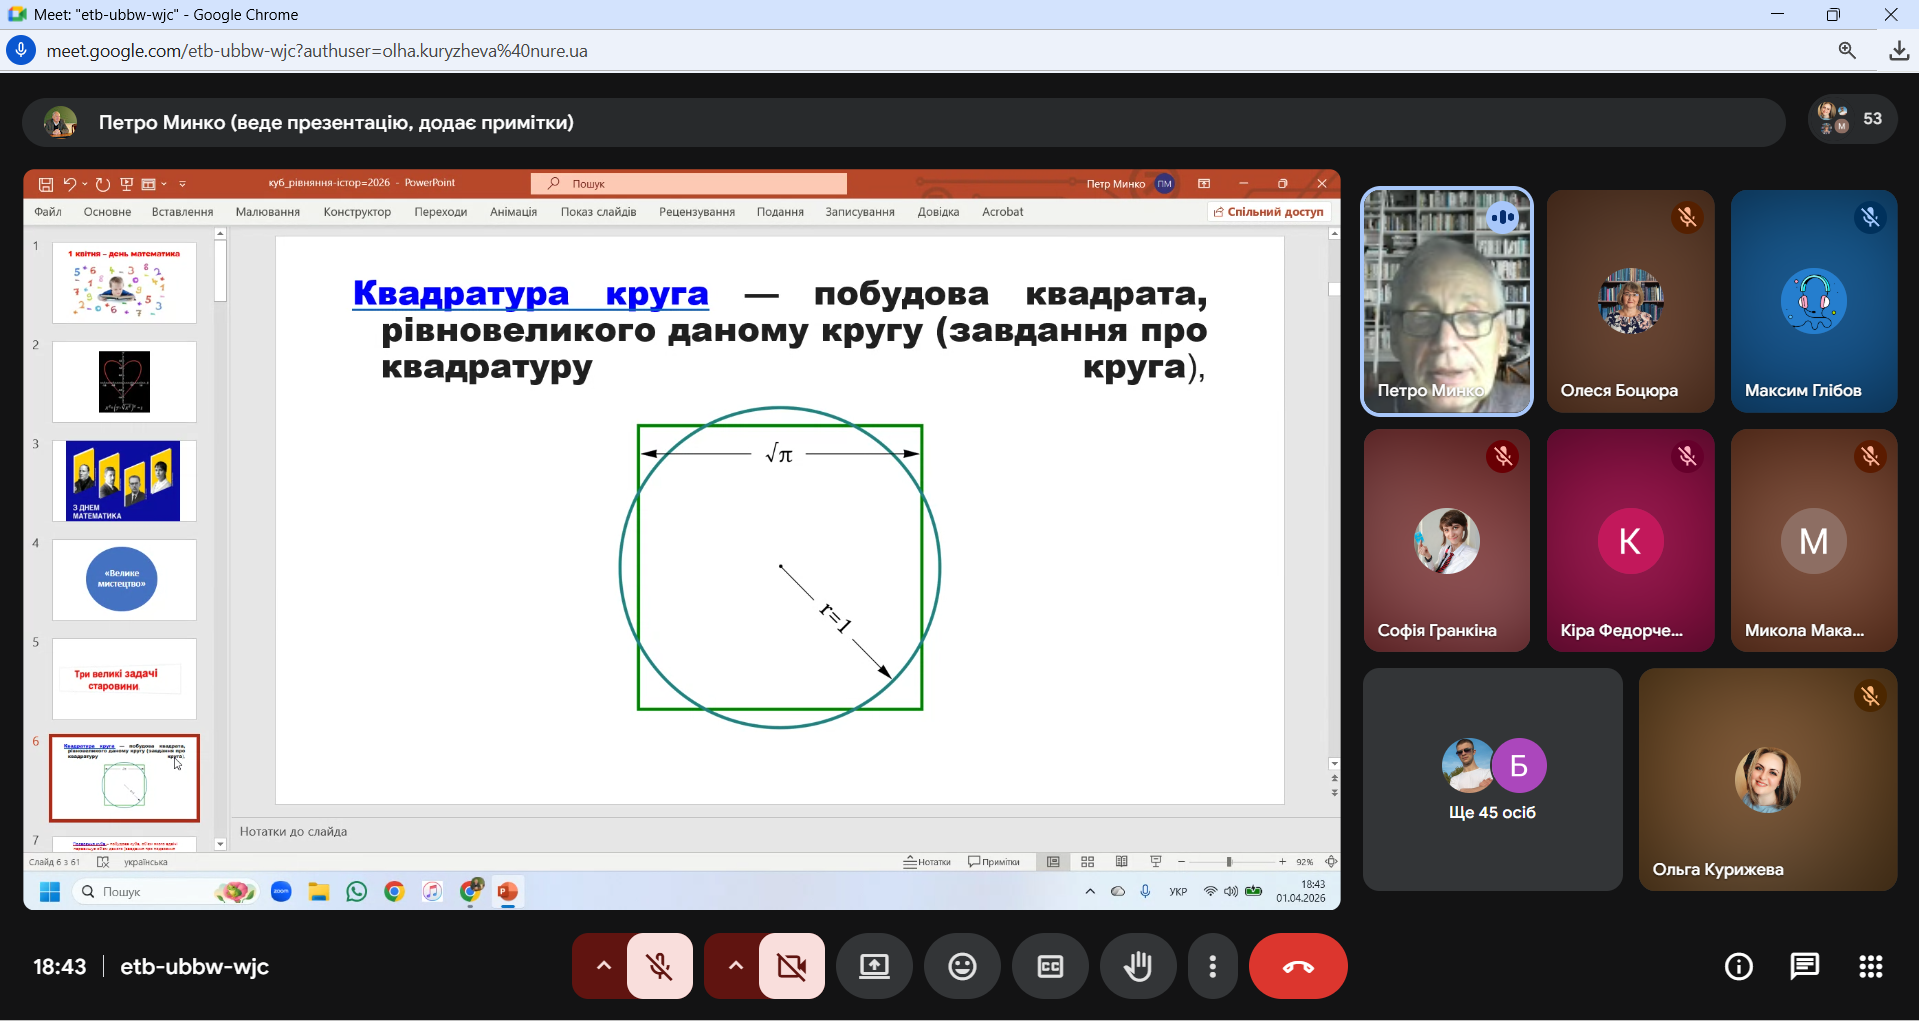Expand video settings arrow beside camera

click(x=735, y=966)
